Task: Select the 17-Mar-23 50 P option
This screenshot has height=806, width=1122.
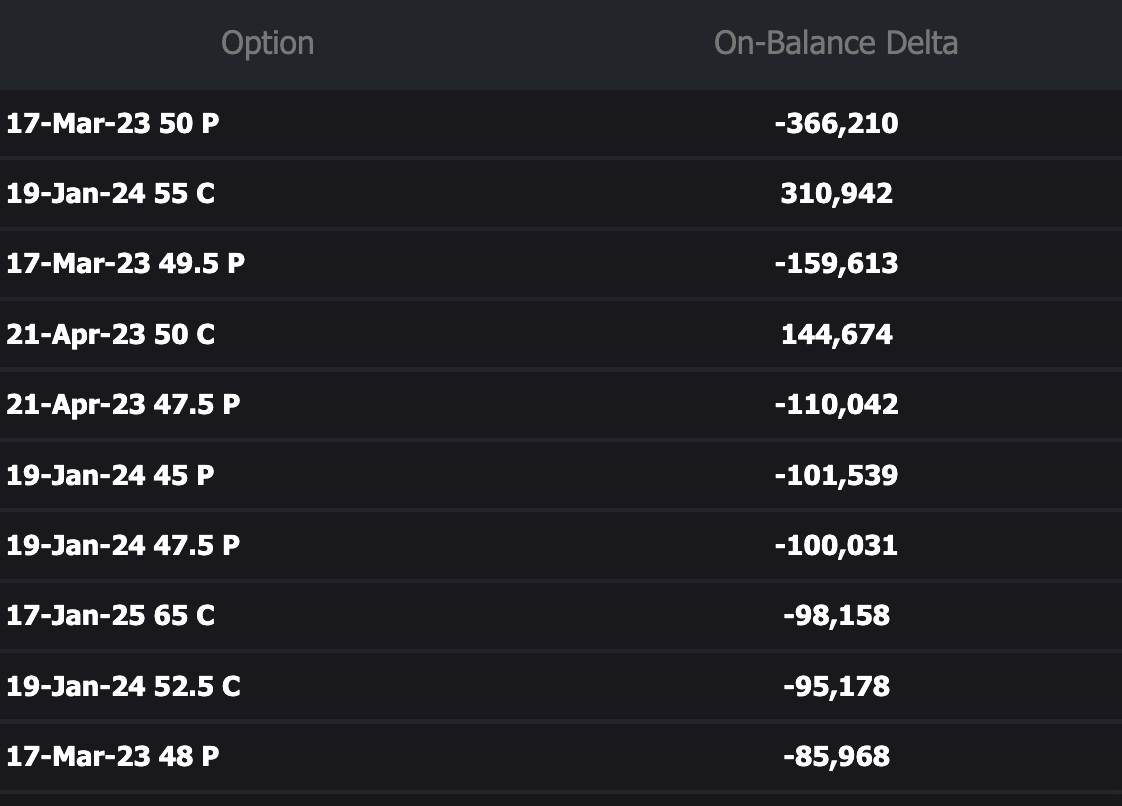Action: click(x=113, y=124)
